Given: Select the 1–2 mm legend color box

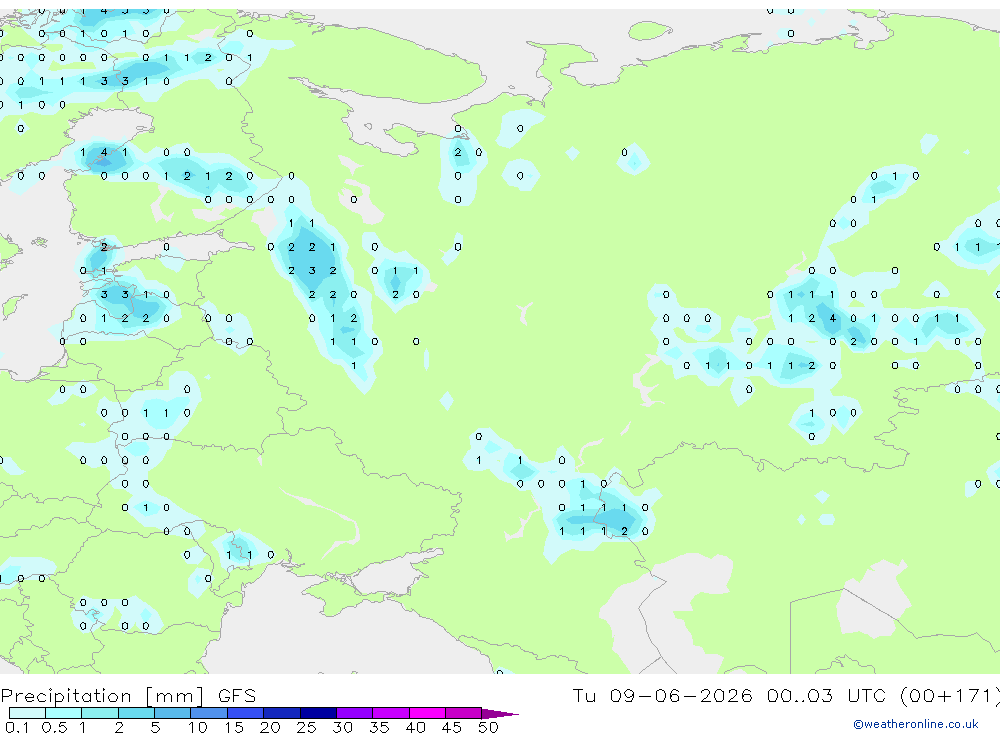Looking at the screenshot, I should [x=100, y=713].
